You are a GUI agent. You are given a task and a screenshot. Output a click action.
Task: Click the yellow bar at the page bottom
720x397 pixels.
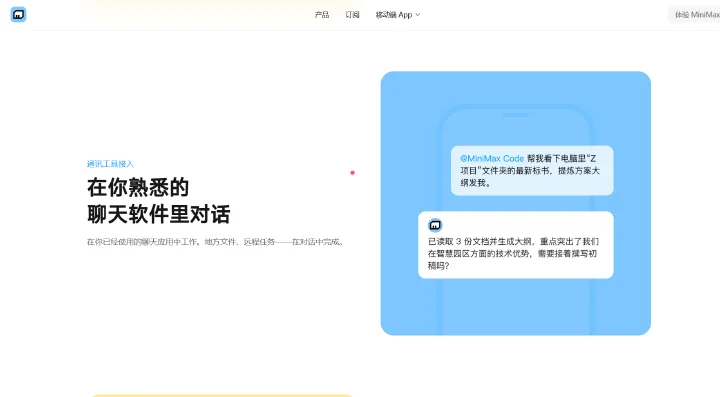point(222,395)
